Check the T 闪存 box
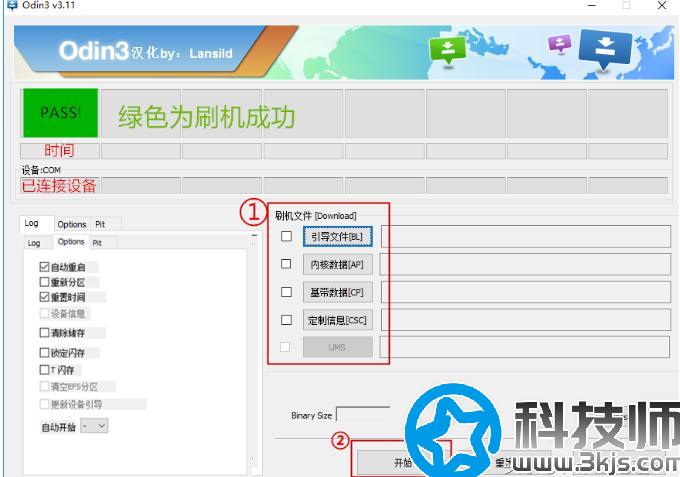The image size is (680, 477). 44,369
